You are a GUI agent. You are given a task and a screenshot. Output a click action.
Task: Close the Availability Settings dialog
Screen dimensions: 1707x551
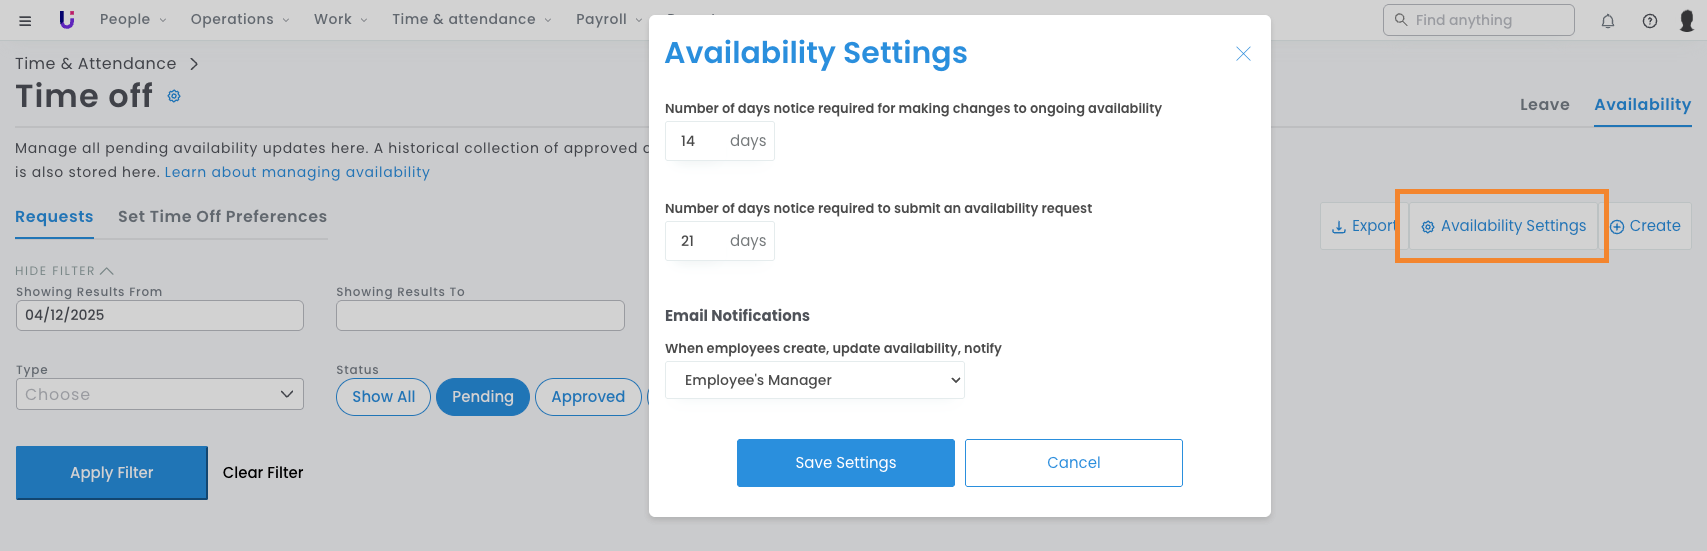tap(1243, 54)
